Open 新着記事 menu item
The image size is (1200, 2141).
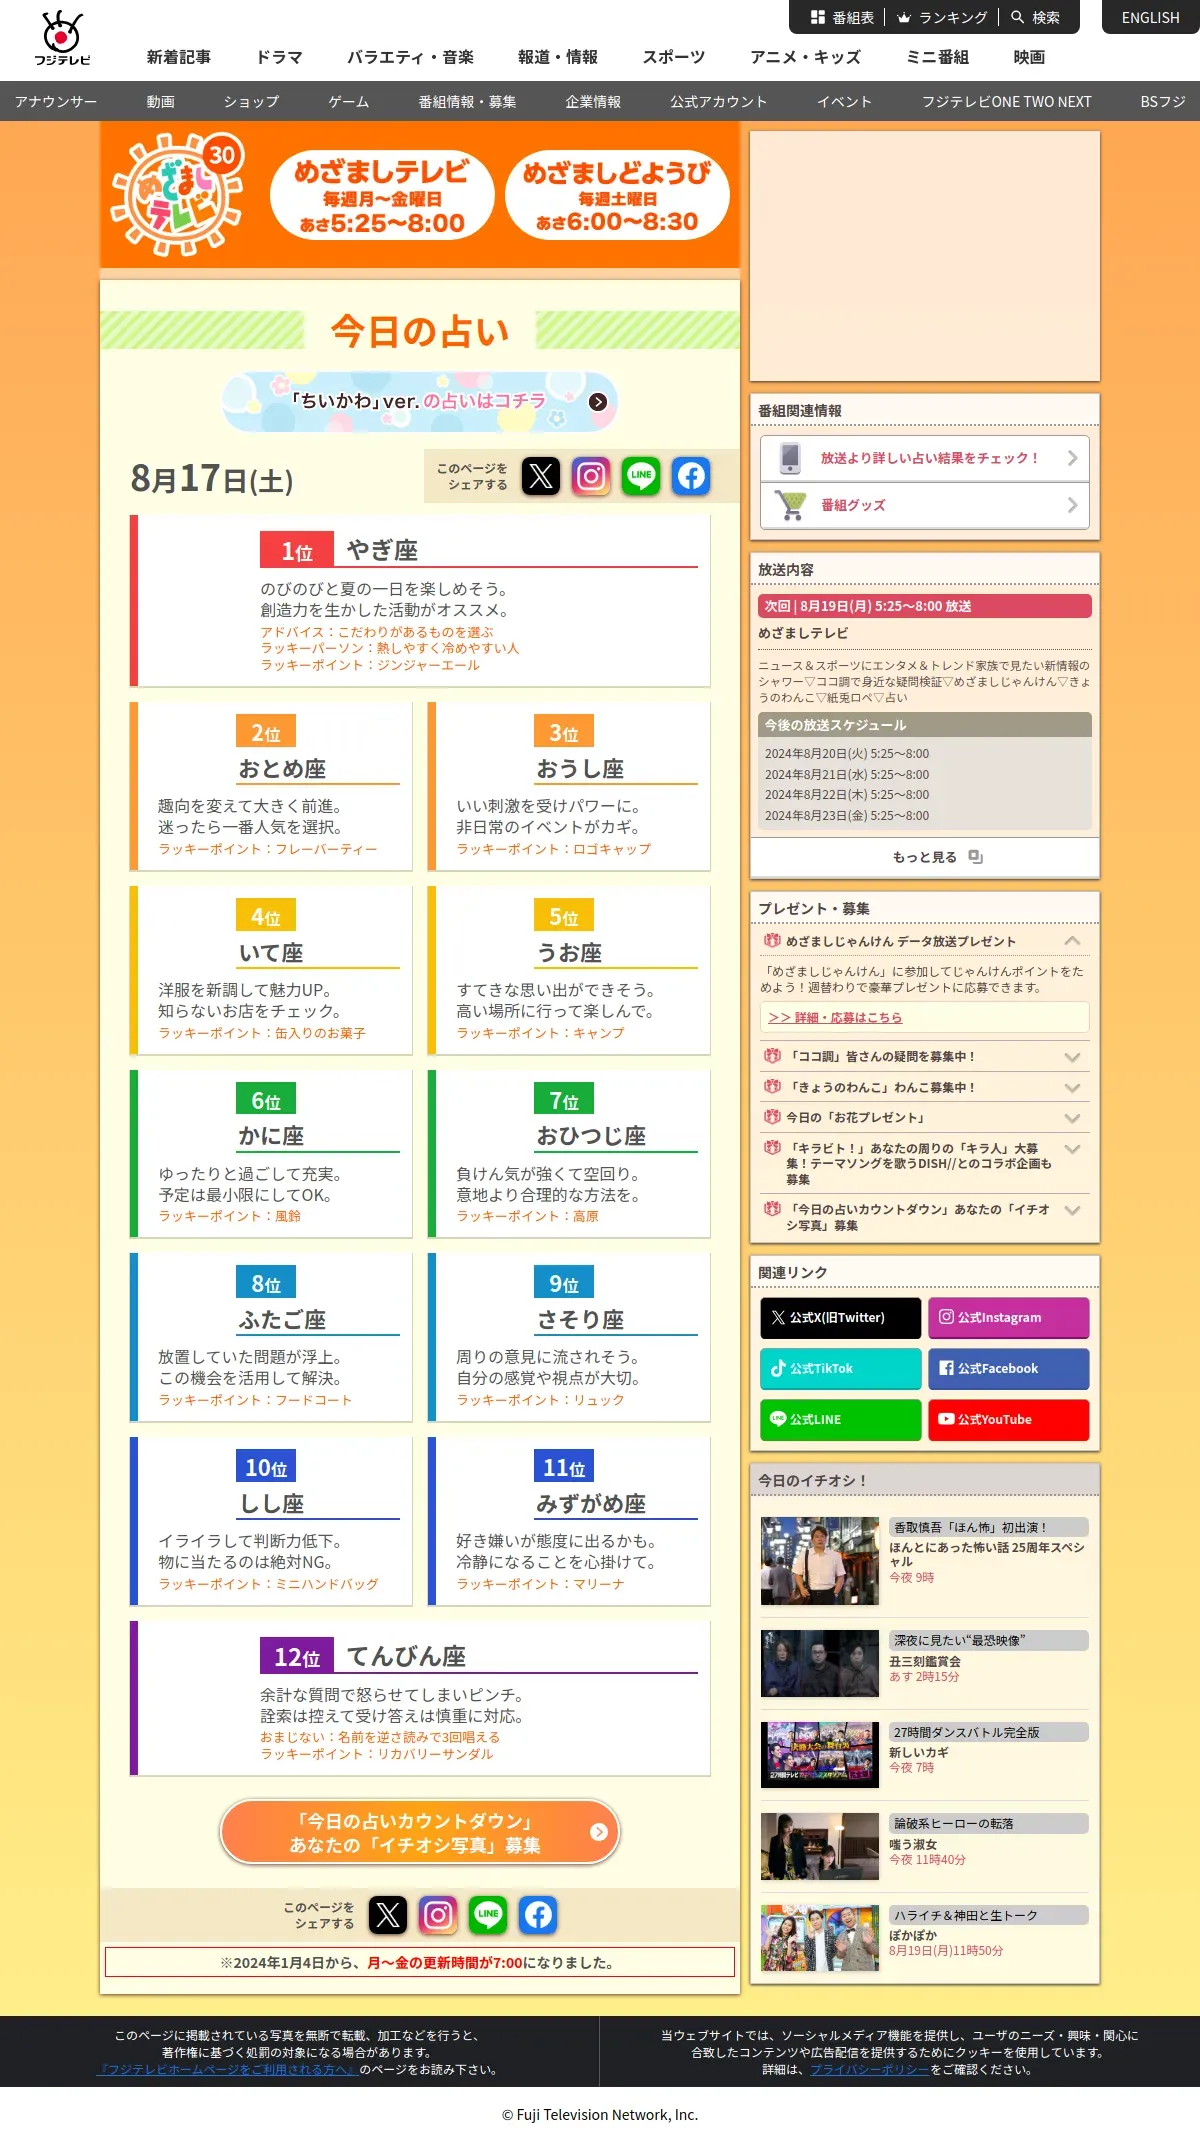tap(179, 57)
